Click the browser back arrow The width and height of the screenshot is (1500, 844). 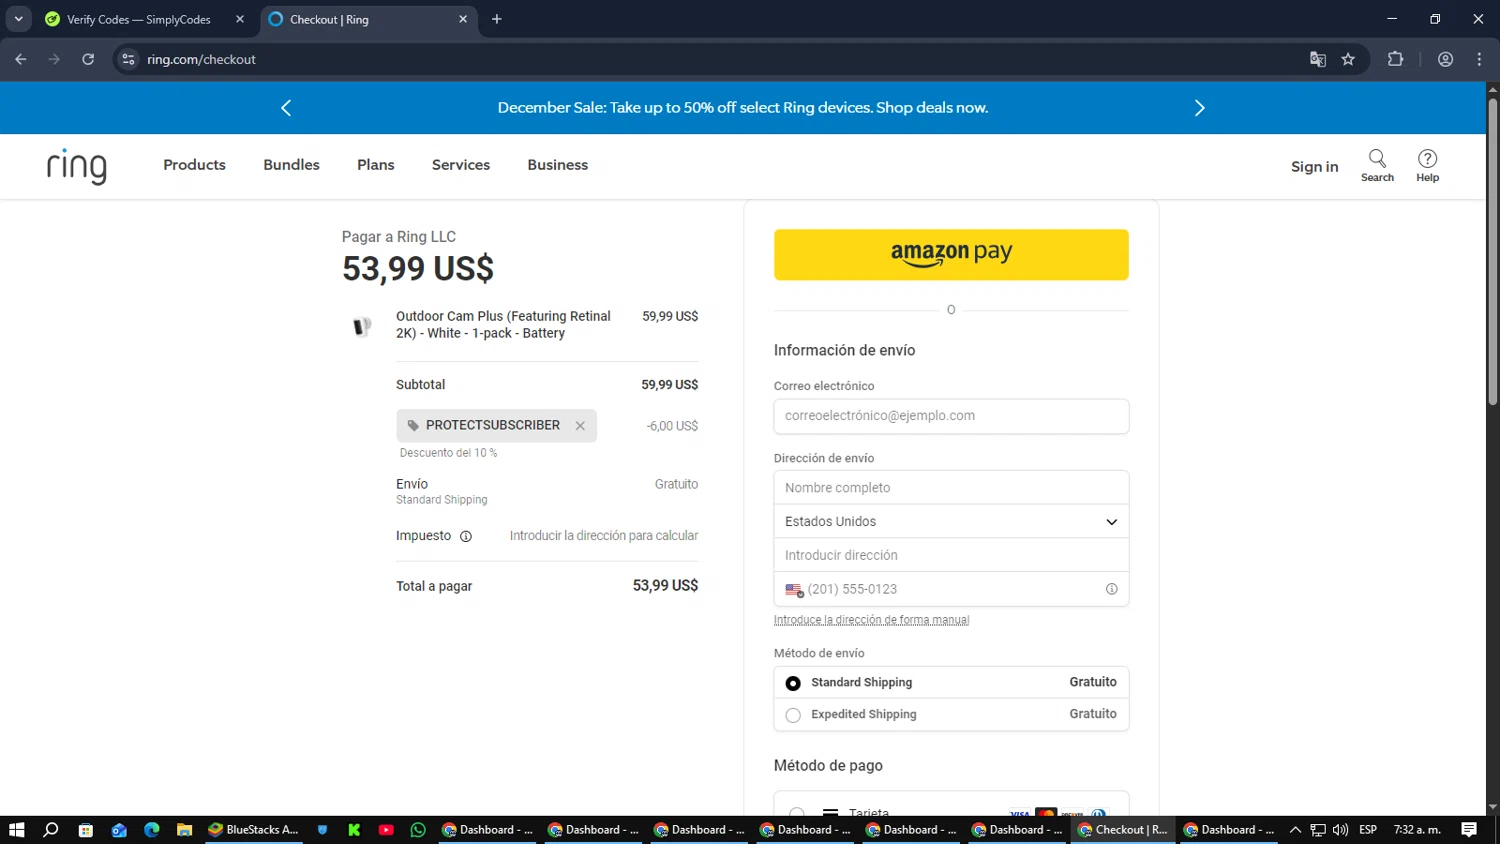pyautogui.click(x=21, y=59)
